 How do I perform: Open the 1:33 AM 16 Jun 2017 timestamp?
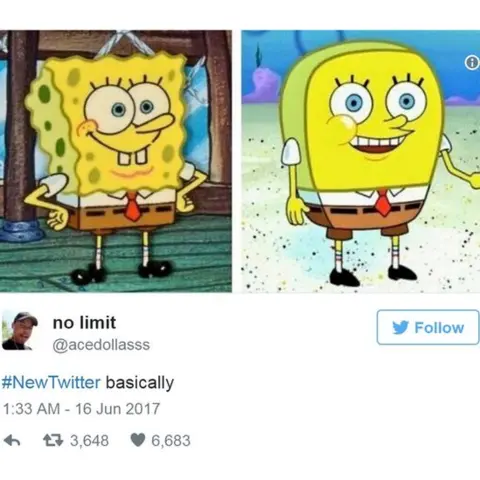81,409
